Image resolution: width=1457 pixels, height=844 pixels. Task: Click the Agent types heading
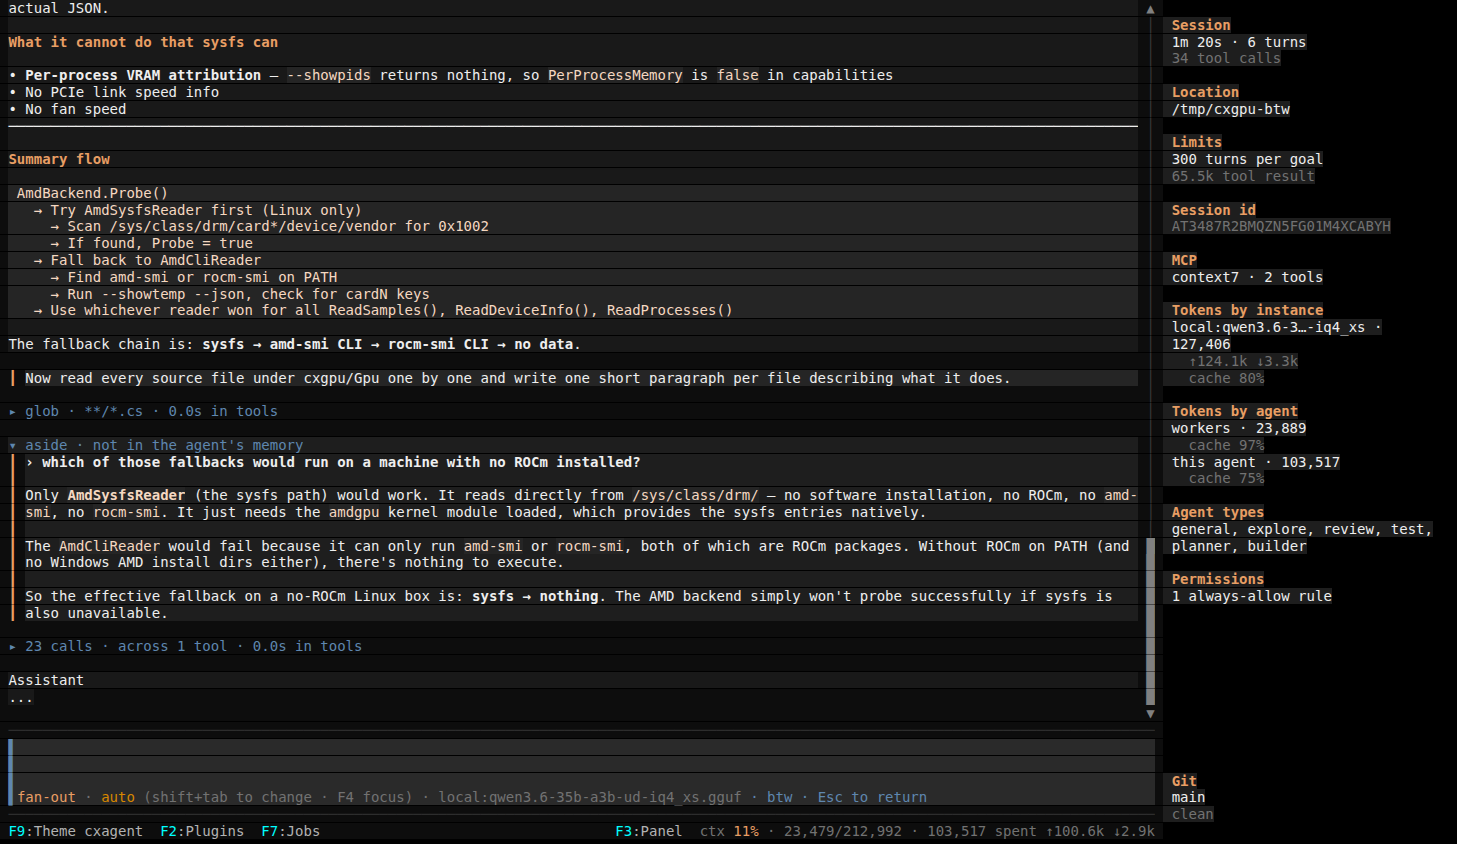tap(1218, 512)
